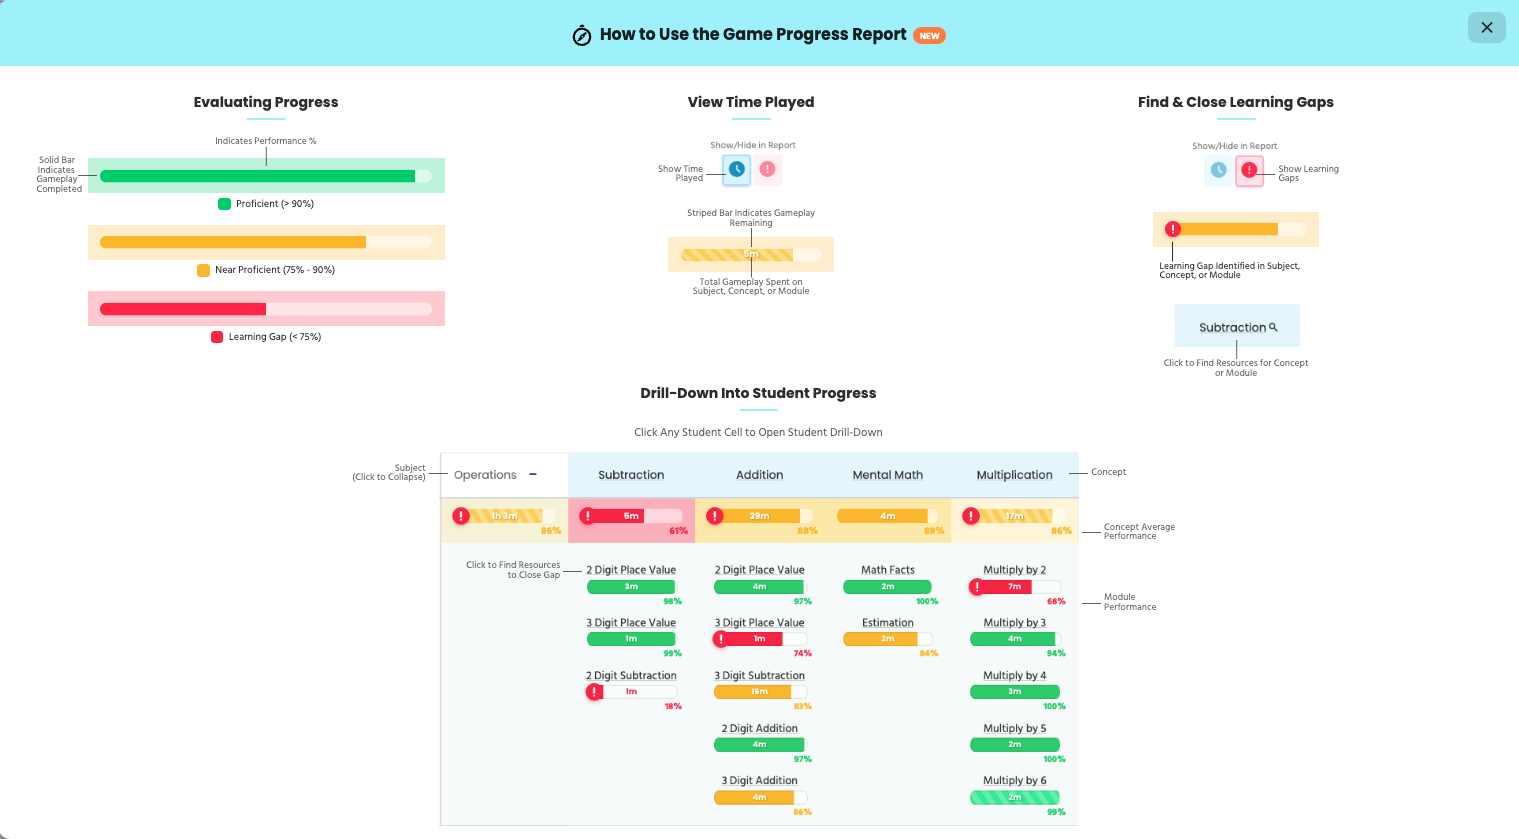Click the compass icon beside the dialog title
Viewport: 1519px width, 839px height.
(x=582, y=36)
